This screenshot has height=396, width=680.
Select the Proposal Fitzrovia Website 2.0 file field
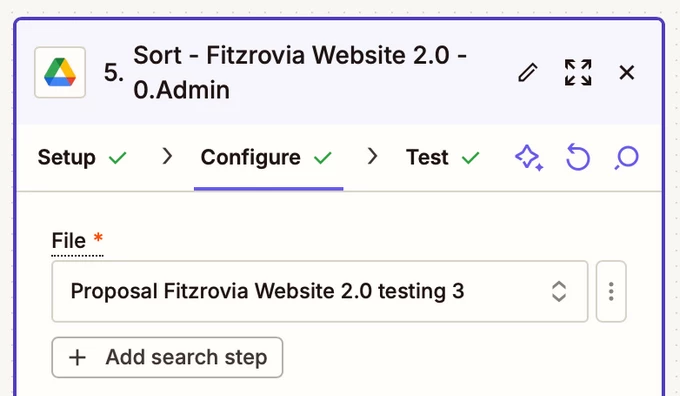[320, 291]
